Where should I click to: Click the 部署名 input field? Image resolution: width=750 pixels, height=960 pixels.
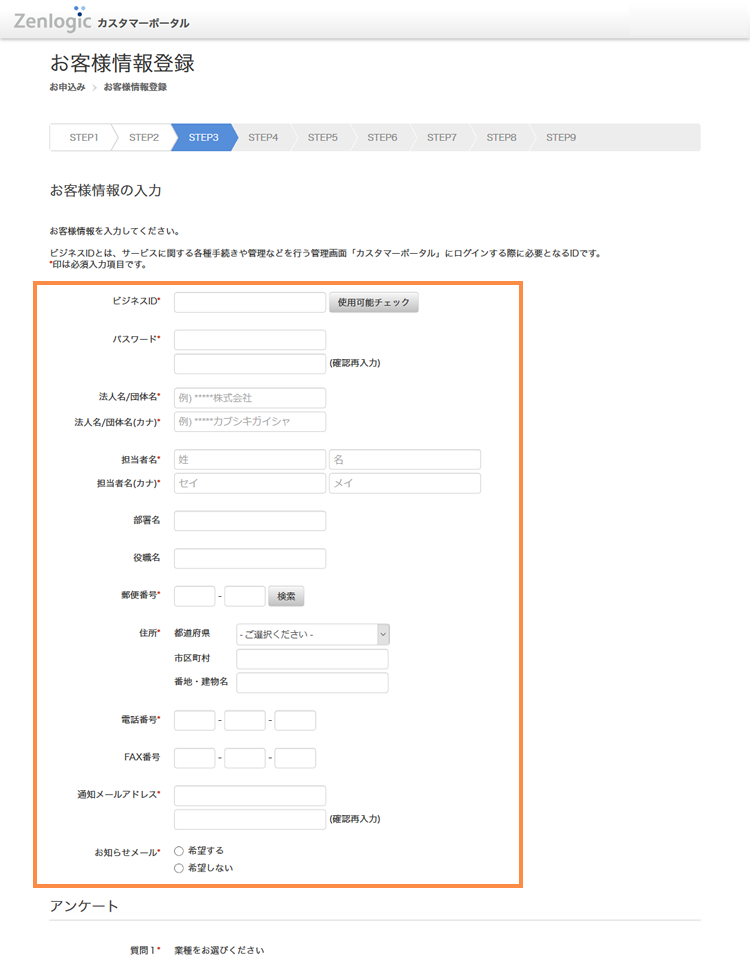click(250, 521)
